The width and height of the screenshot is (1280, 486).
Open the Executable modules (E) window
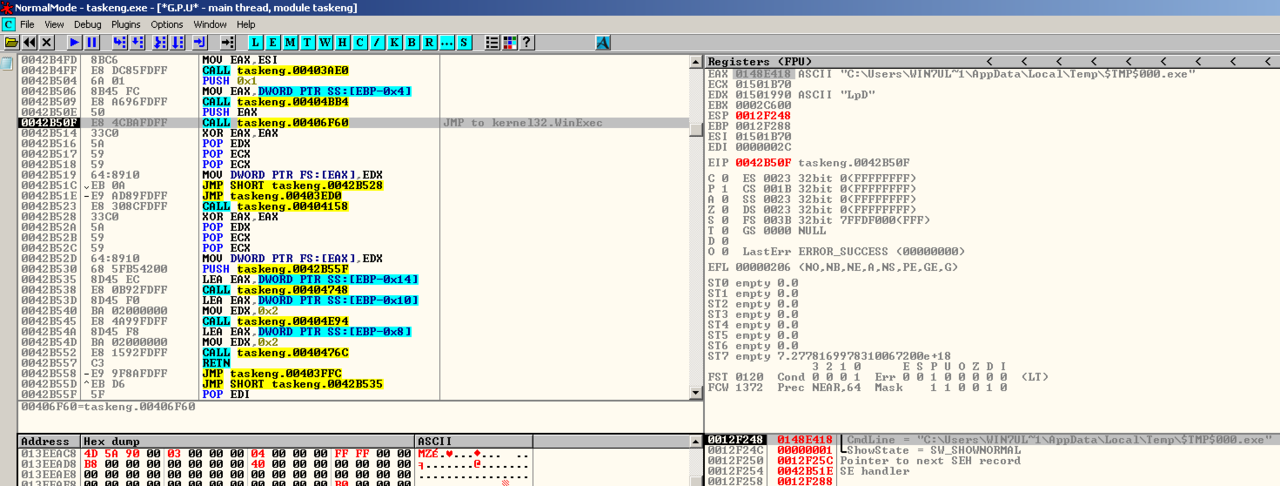click(273, 42)
